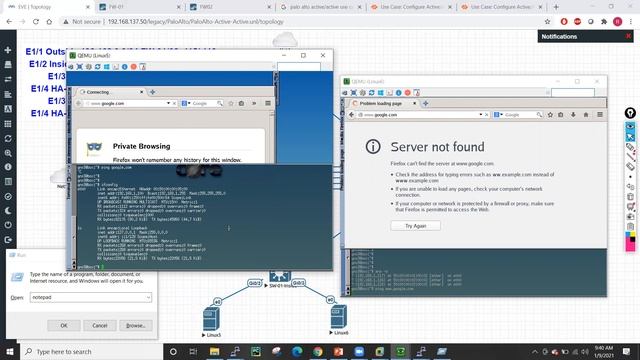Click the trash bin icon in annotation toolbar
Viewport: 640px width, 360px height.
(x=630, y=197)
